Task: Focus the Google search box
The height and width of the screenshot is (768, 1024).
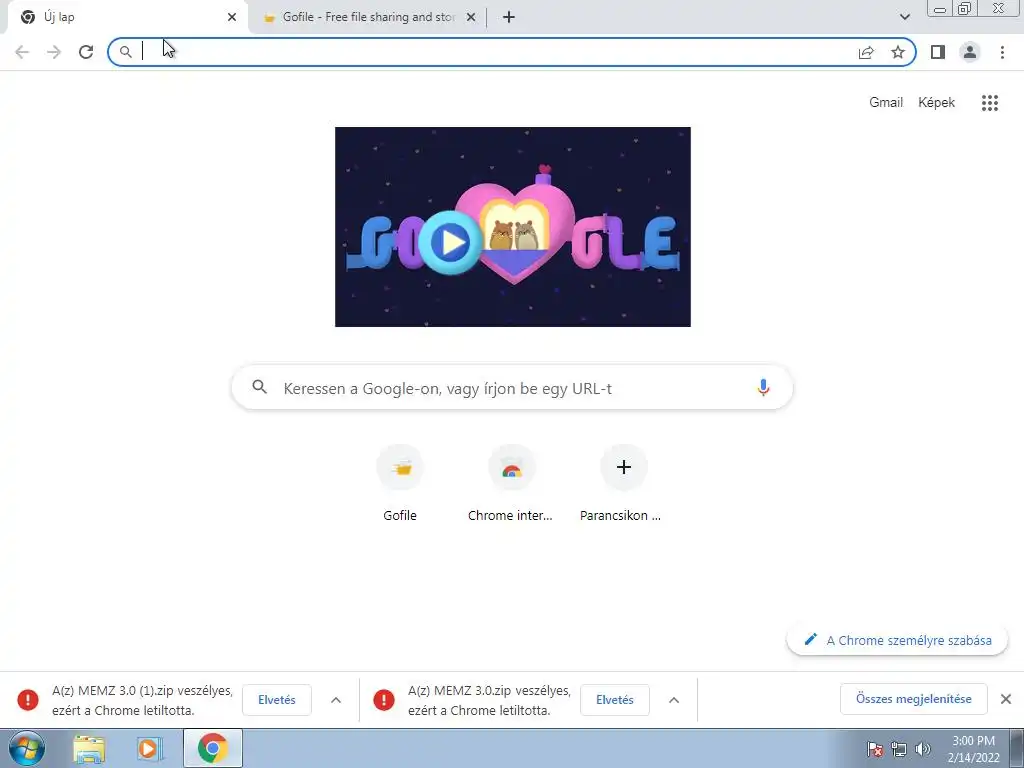Action: 513,388
